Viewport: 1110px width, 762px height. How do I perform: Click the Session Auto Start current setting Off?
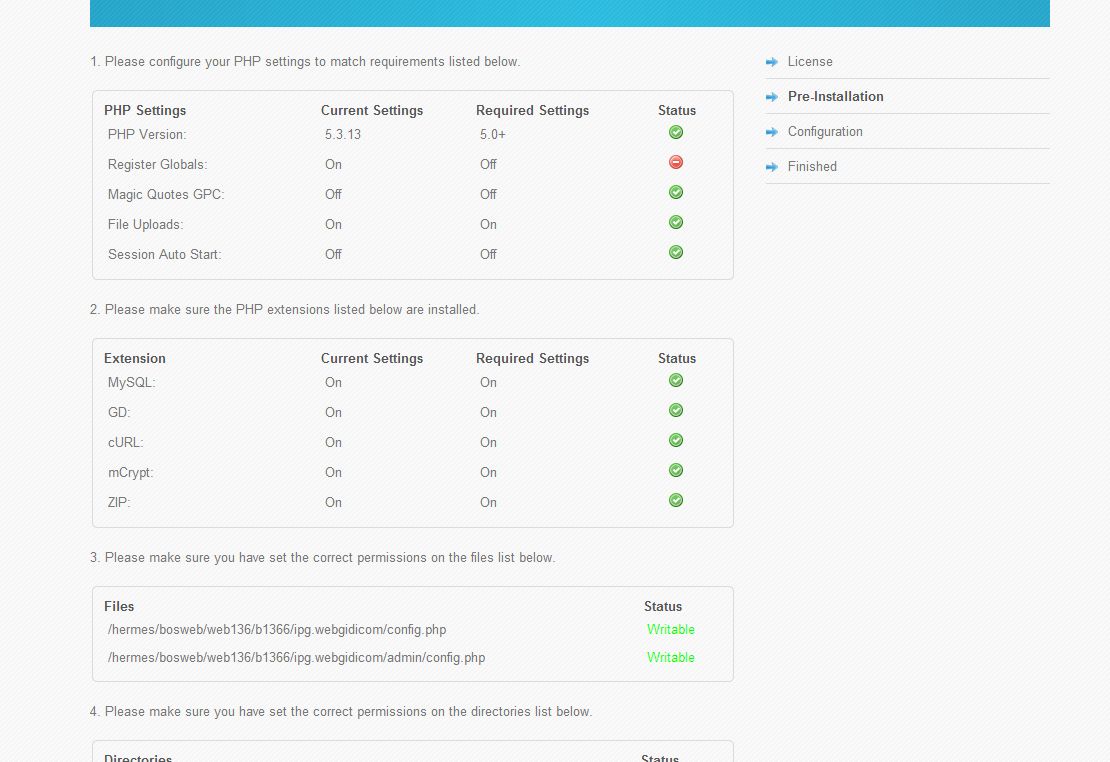pyautogui.click(x=333, y=254)
